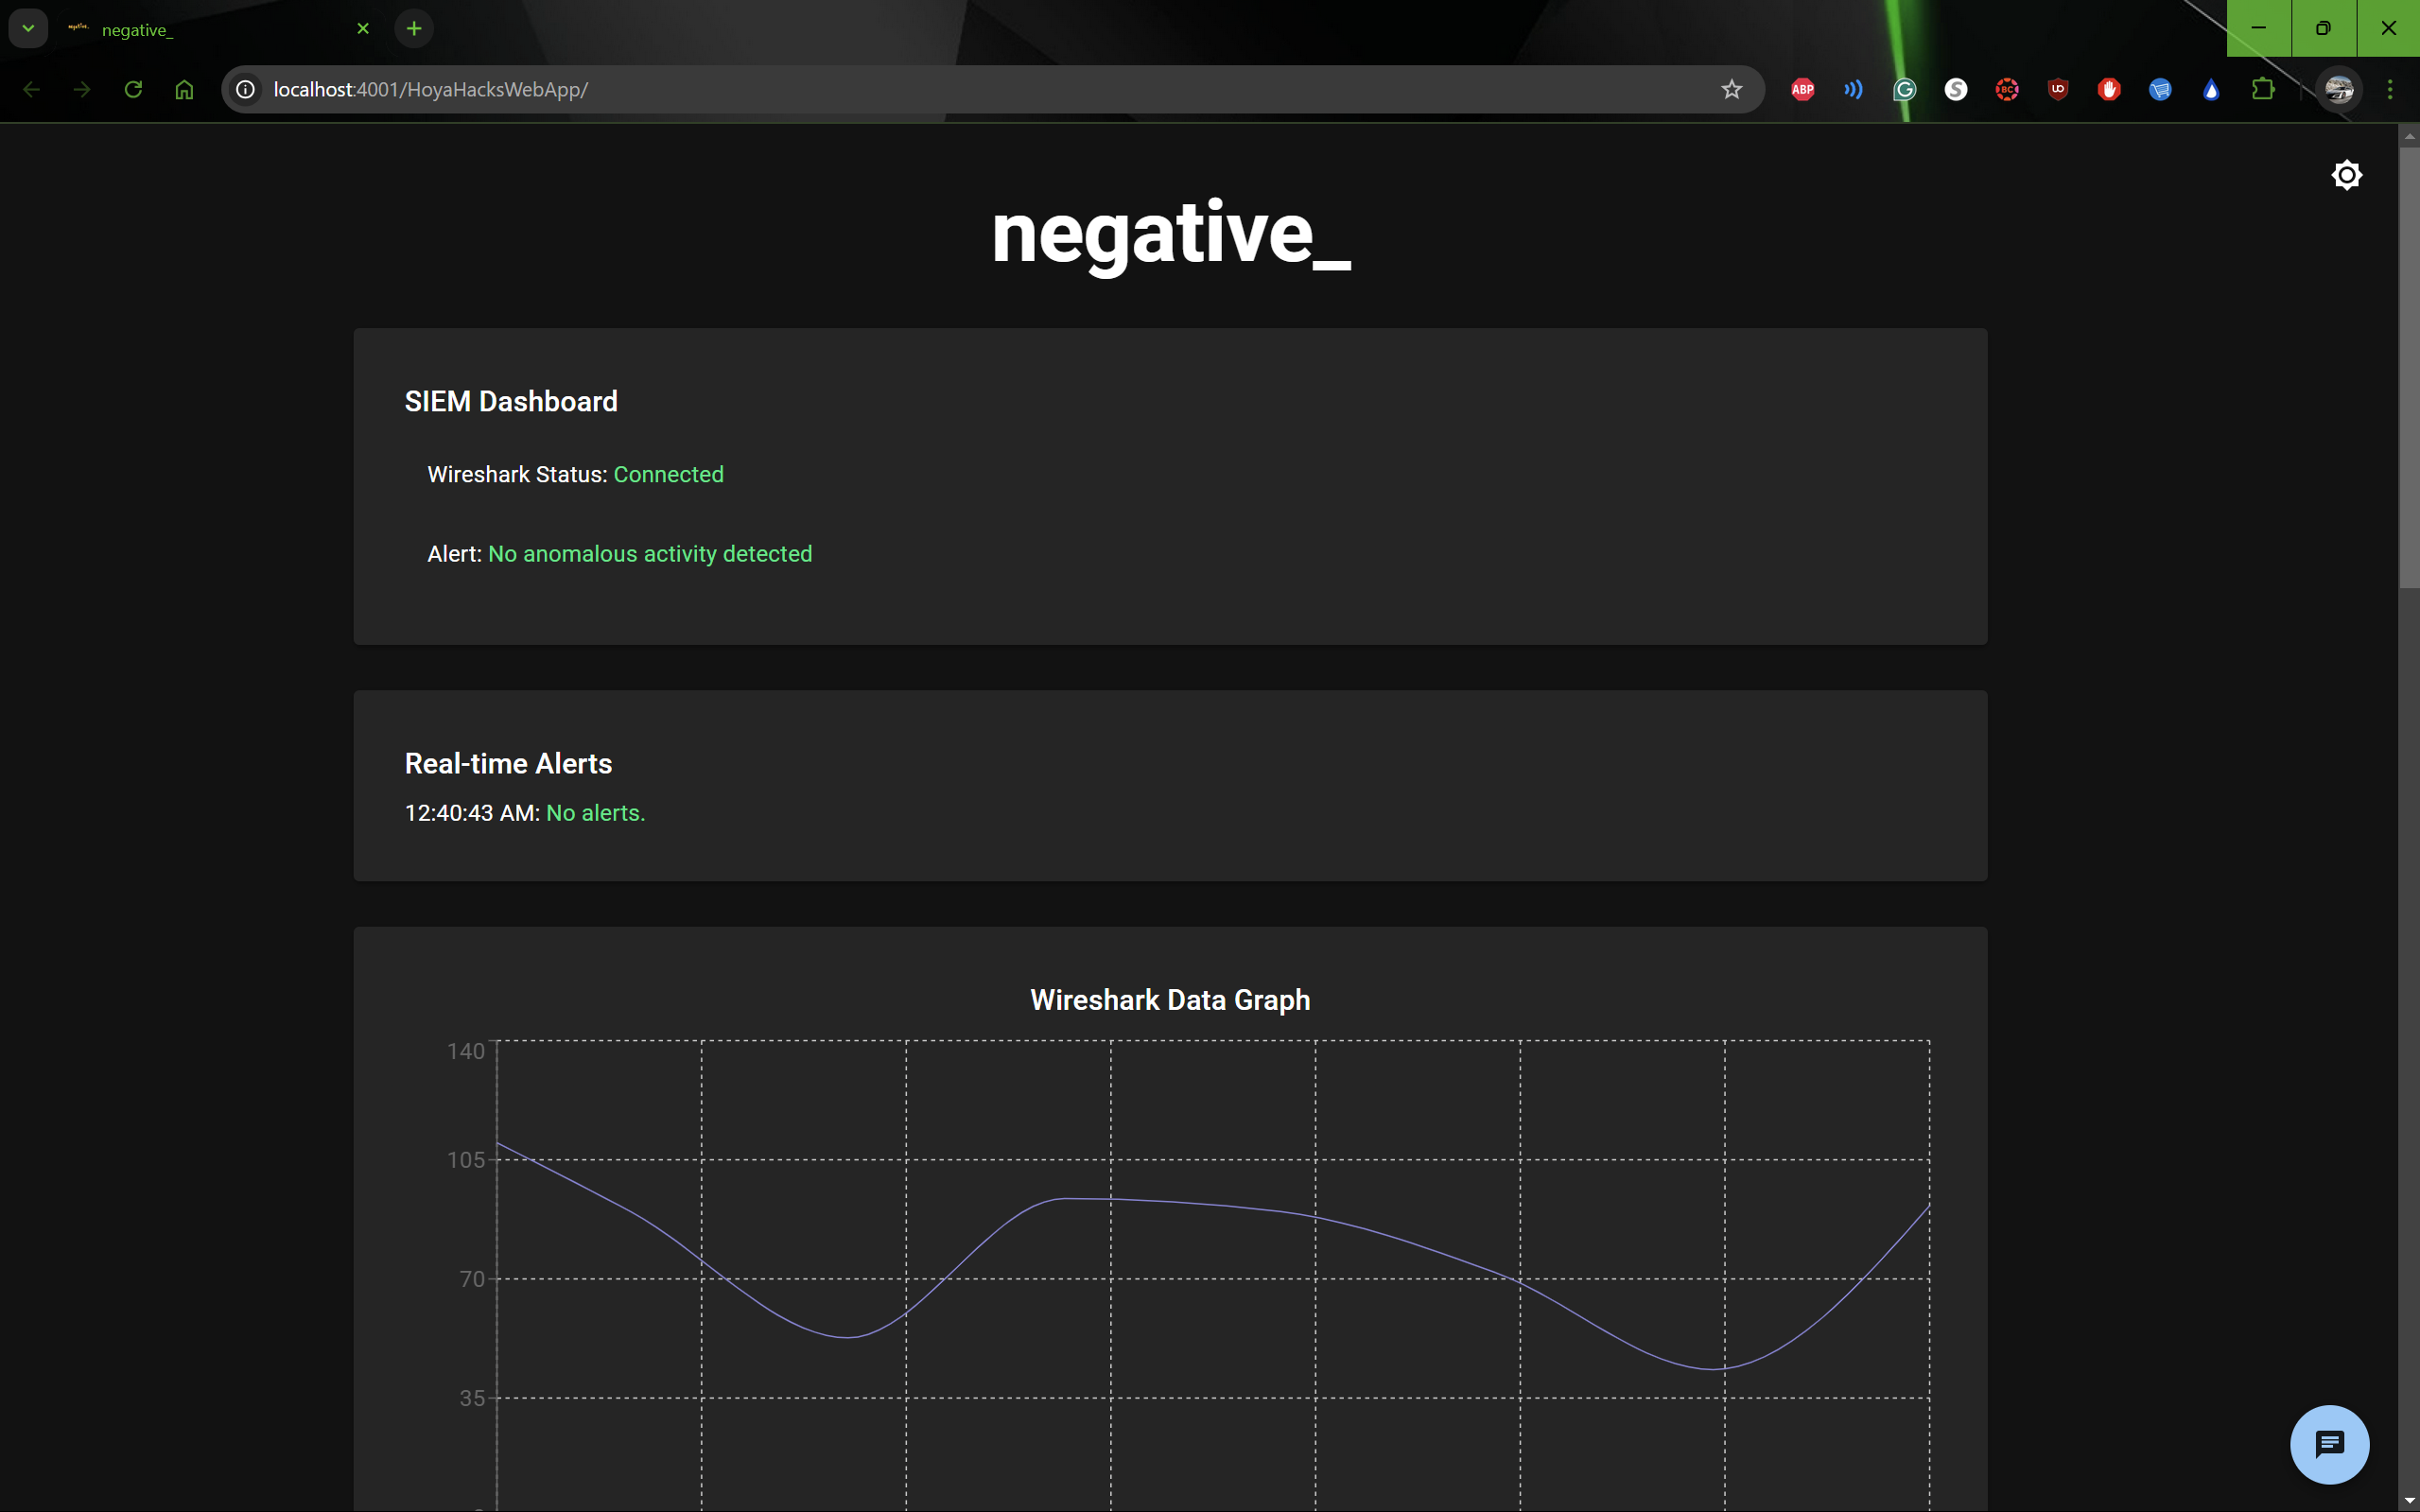
Task: Click the BC circular extension icon
Action: pos(2007,90)
